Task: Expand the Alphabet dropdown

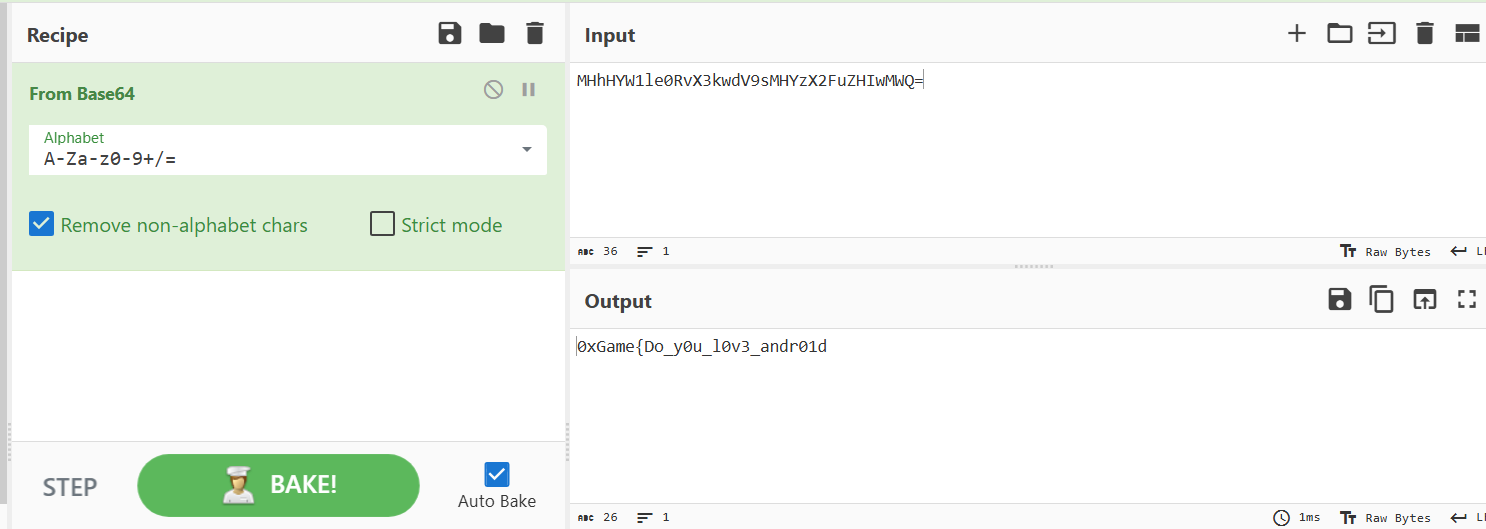Action: point(527,150)
